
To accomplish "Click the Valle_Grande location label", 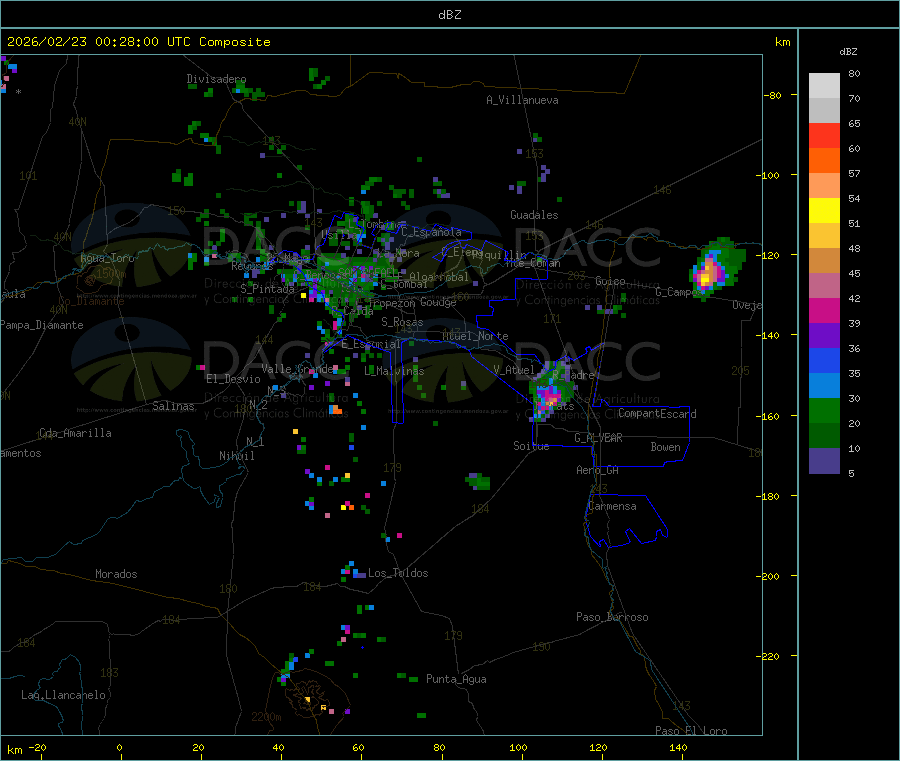I will click(297, 369).
